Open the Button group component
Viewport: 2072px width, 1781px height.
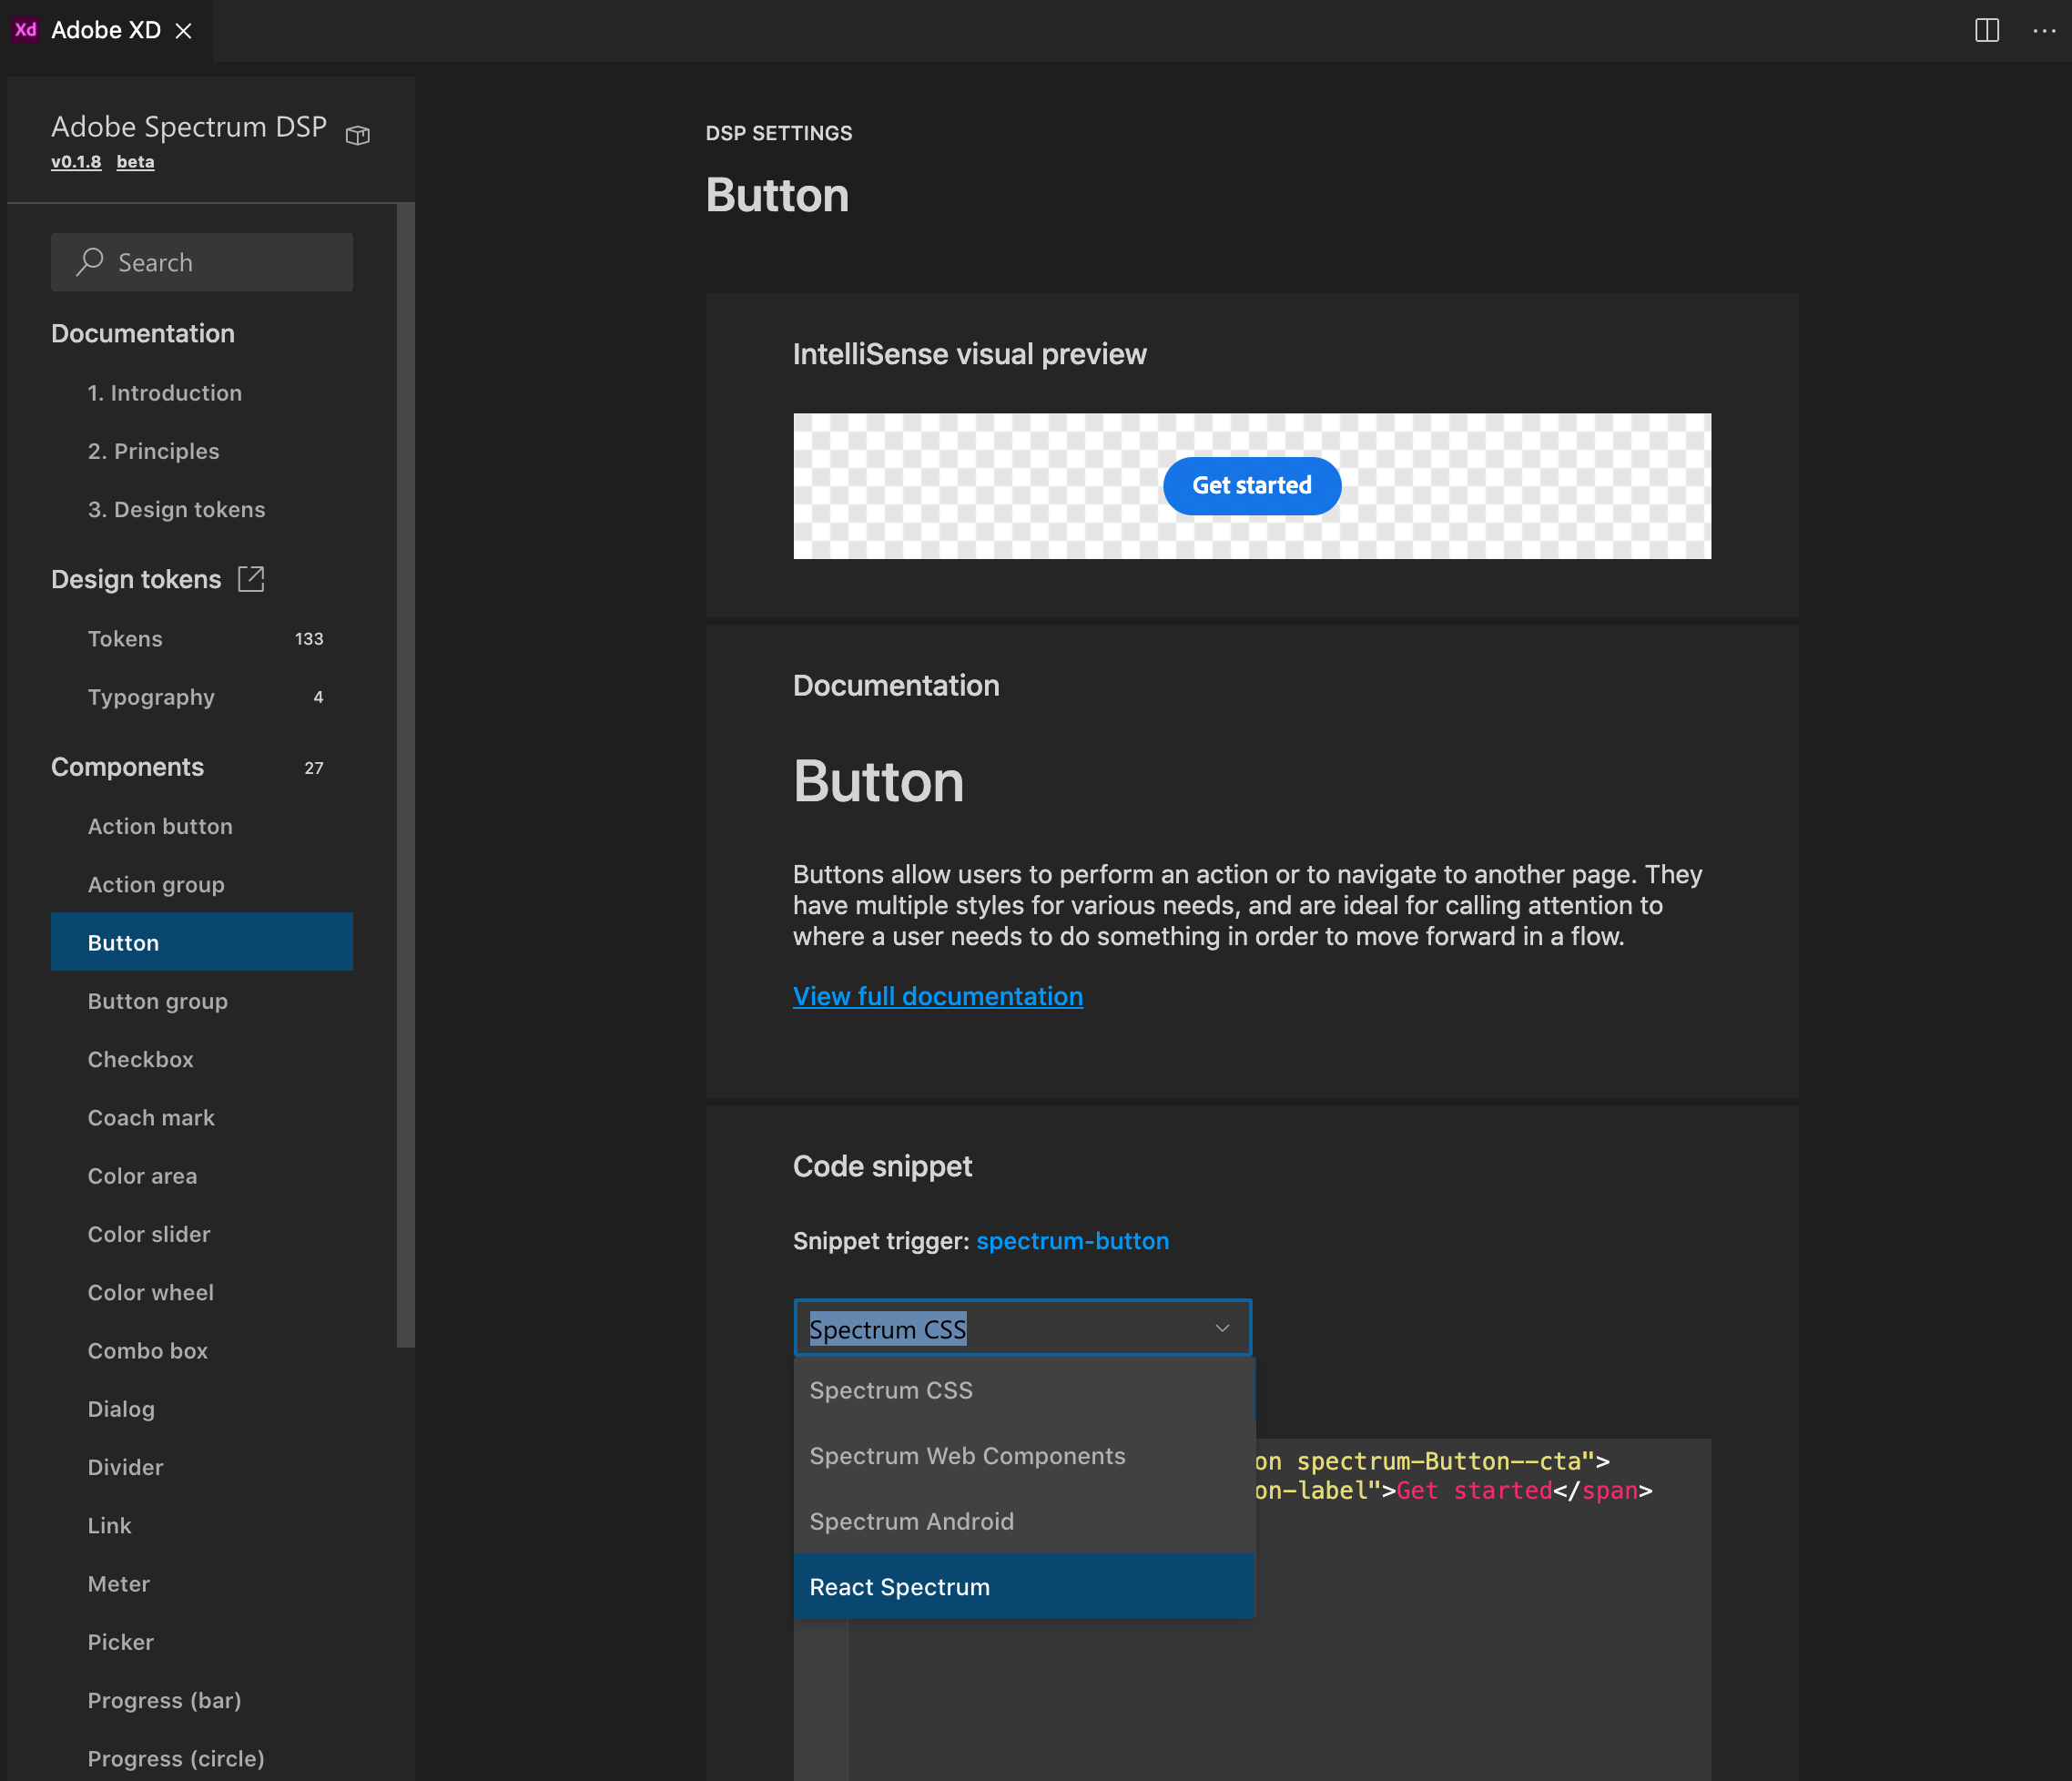coord(157,1001)
